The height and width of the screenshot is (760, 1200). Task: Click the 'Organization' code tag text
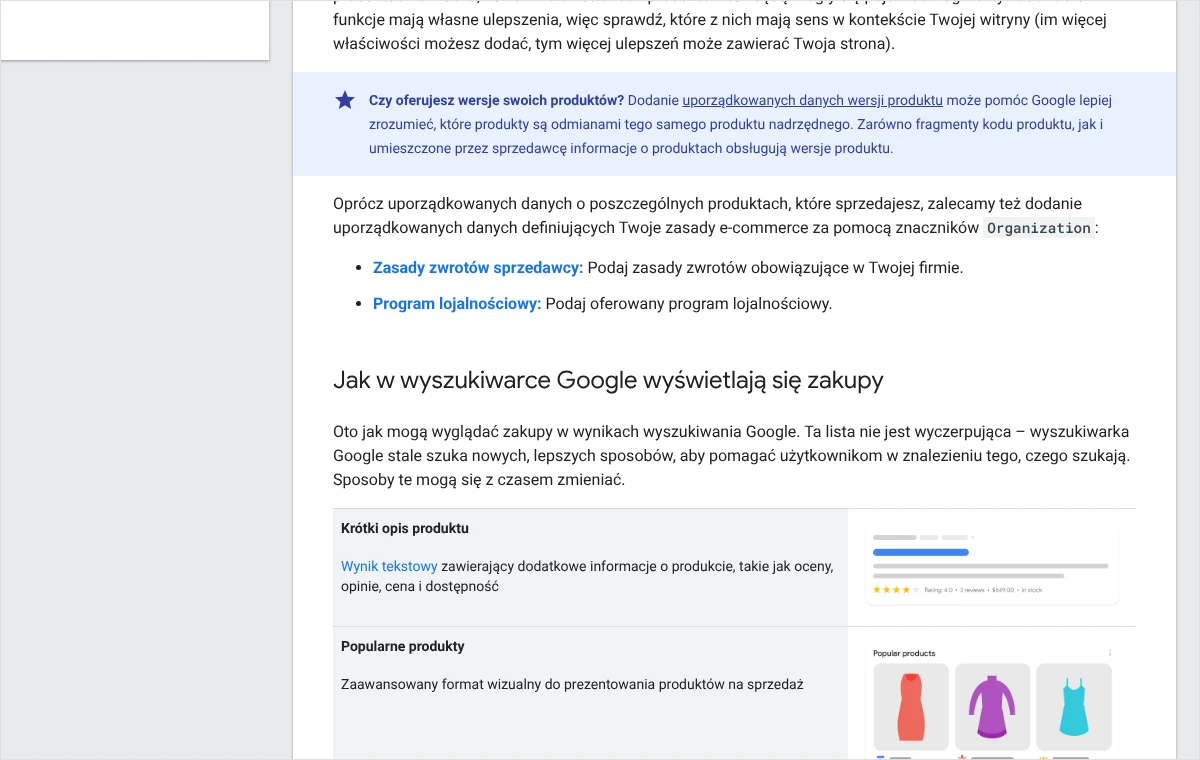pos(1039,228)
